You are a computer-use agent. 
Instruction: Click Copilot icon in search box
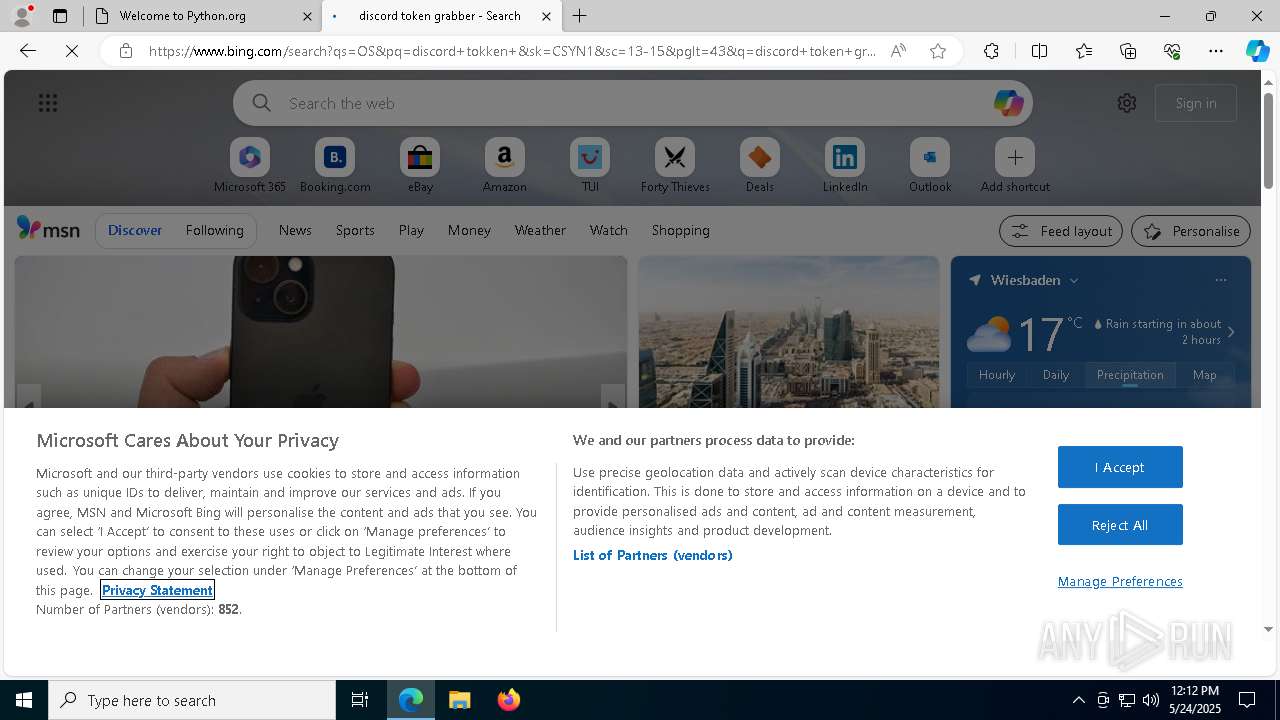tap(1008, 103)
